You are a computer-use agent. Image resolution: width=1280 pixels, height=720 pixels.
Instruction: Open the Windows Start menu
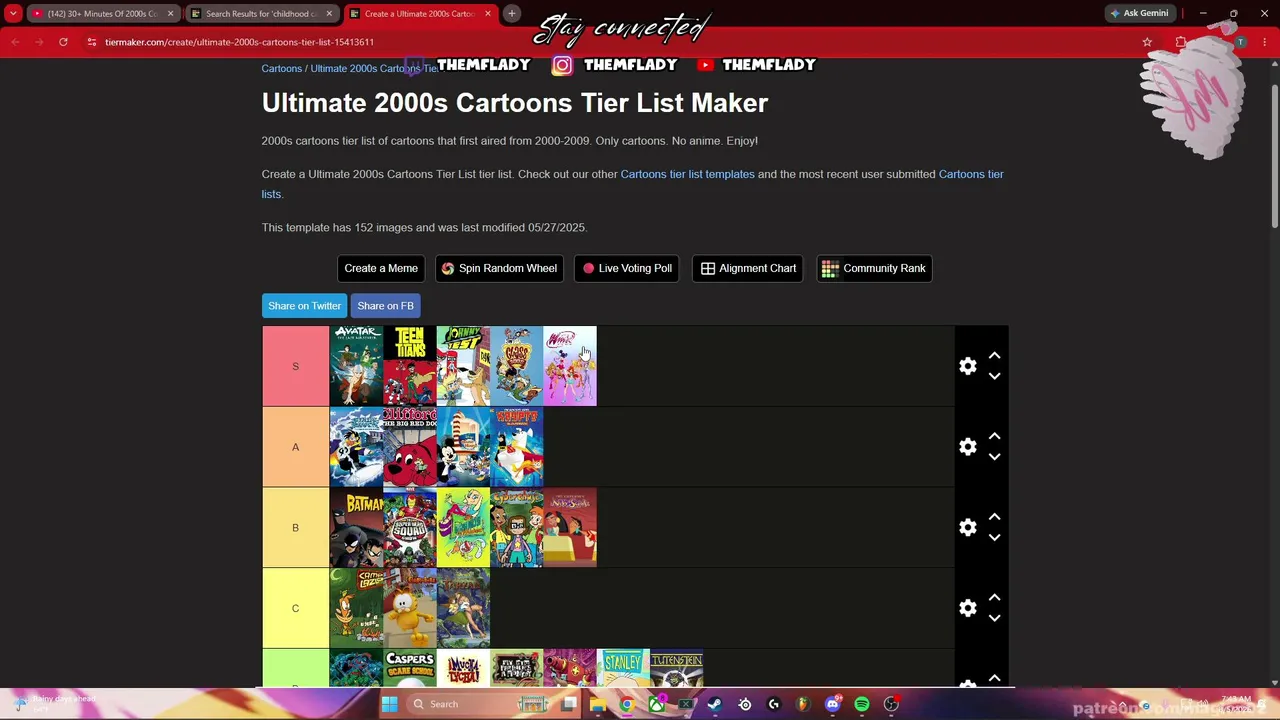click(389, 704)
